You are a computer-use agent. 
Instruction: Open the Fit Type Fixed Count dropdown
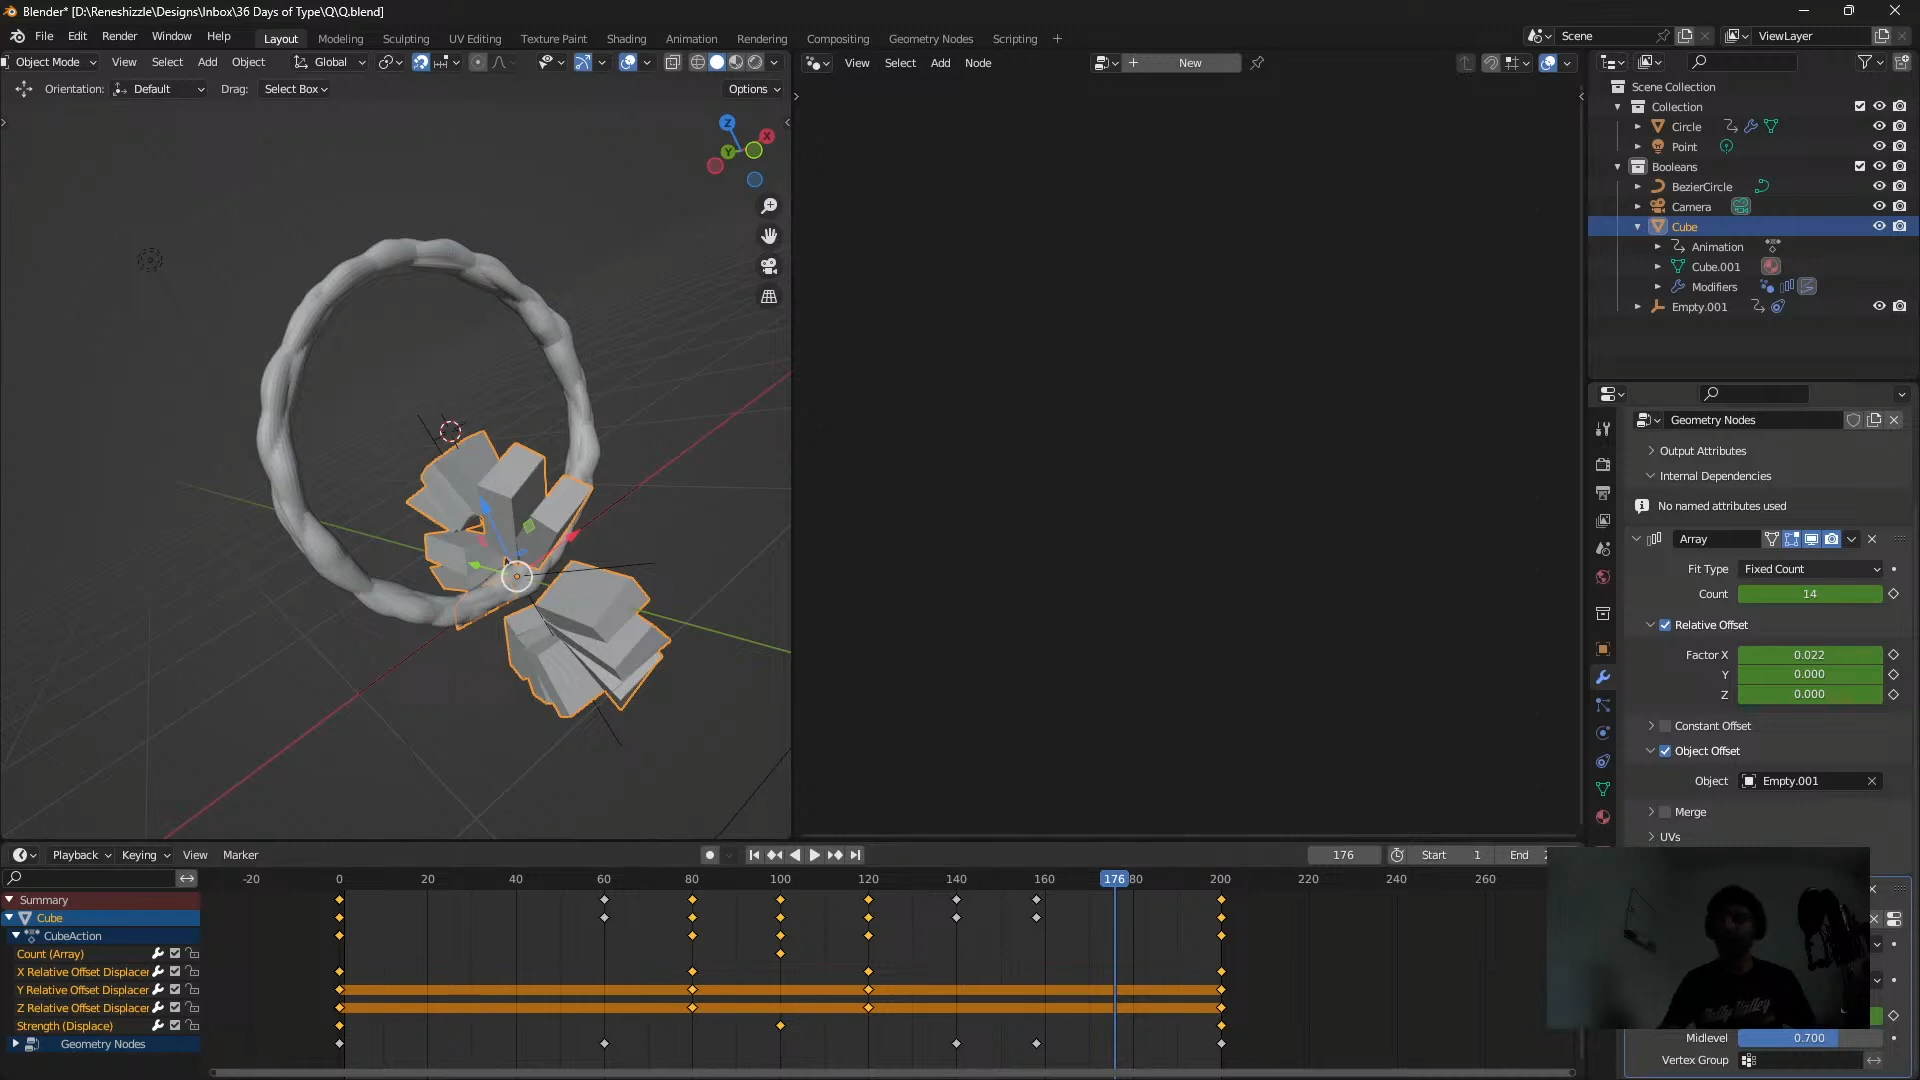click(x=1811, y=569)
